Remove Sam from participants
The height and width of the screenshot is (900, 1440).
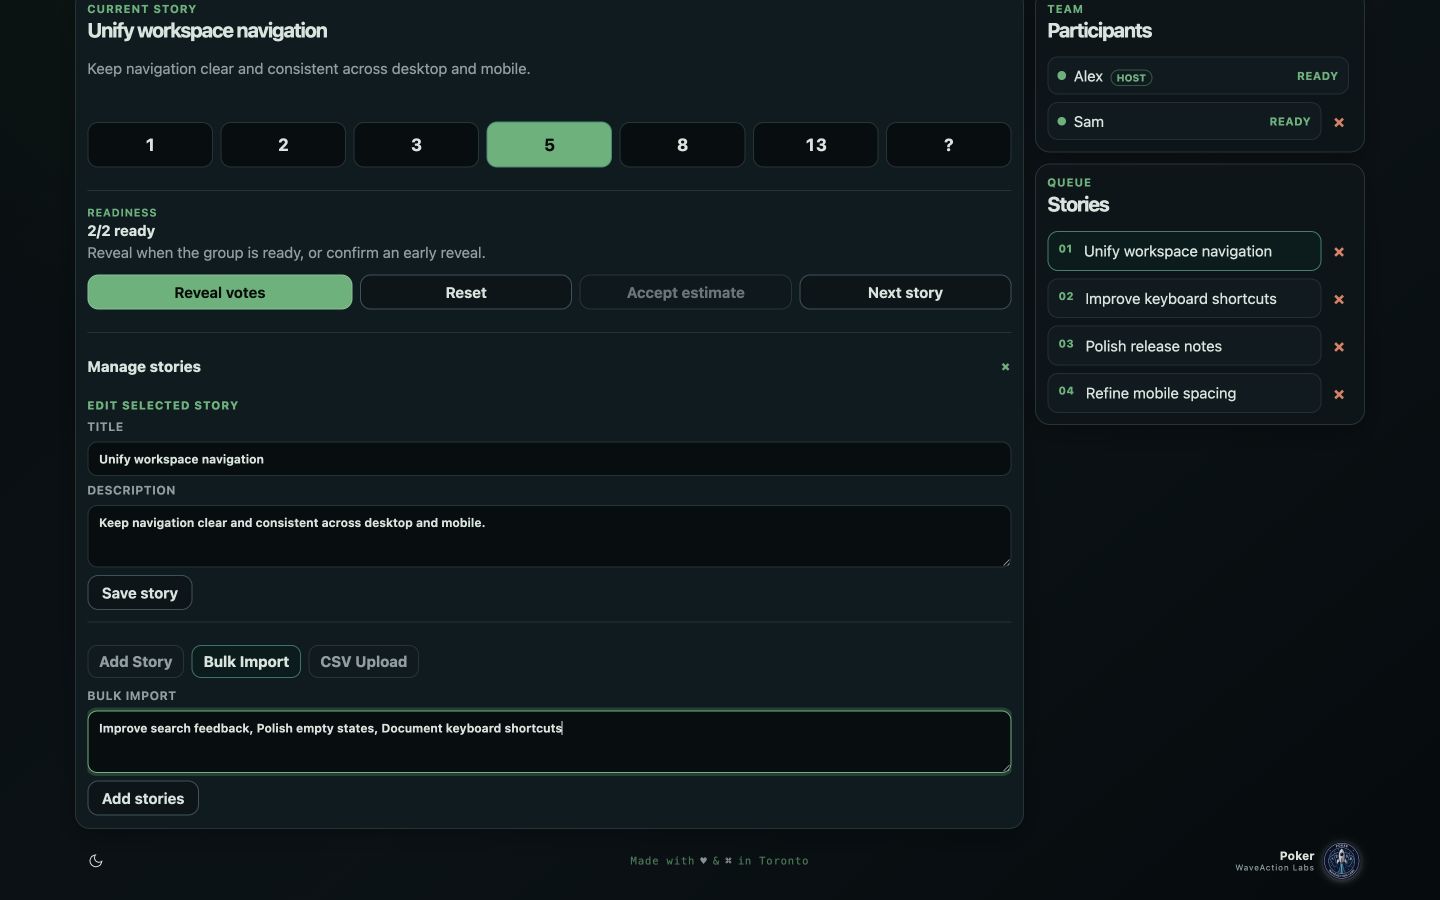click(1339, 122)
